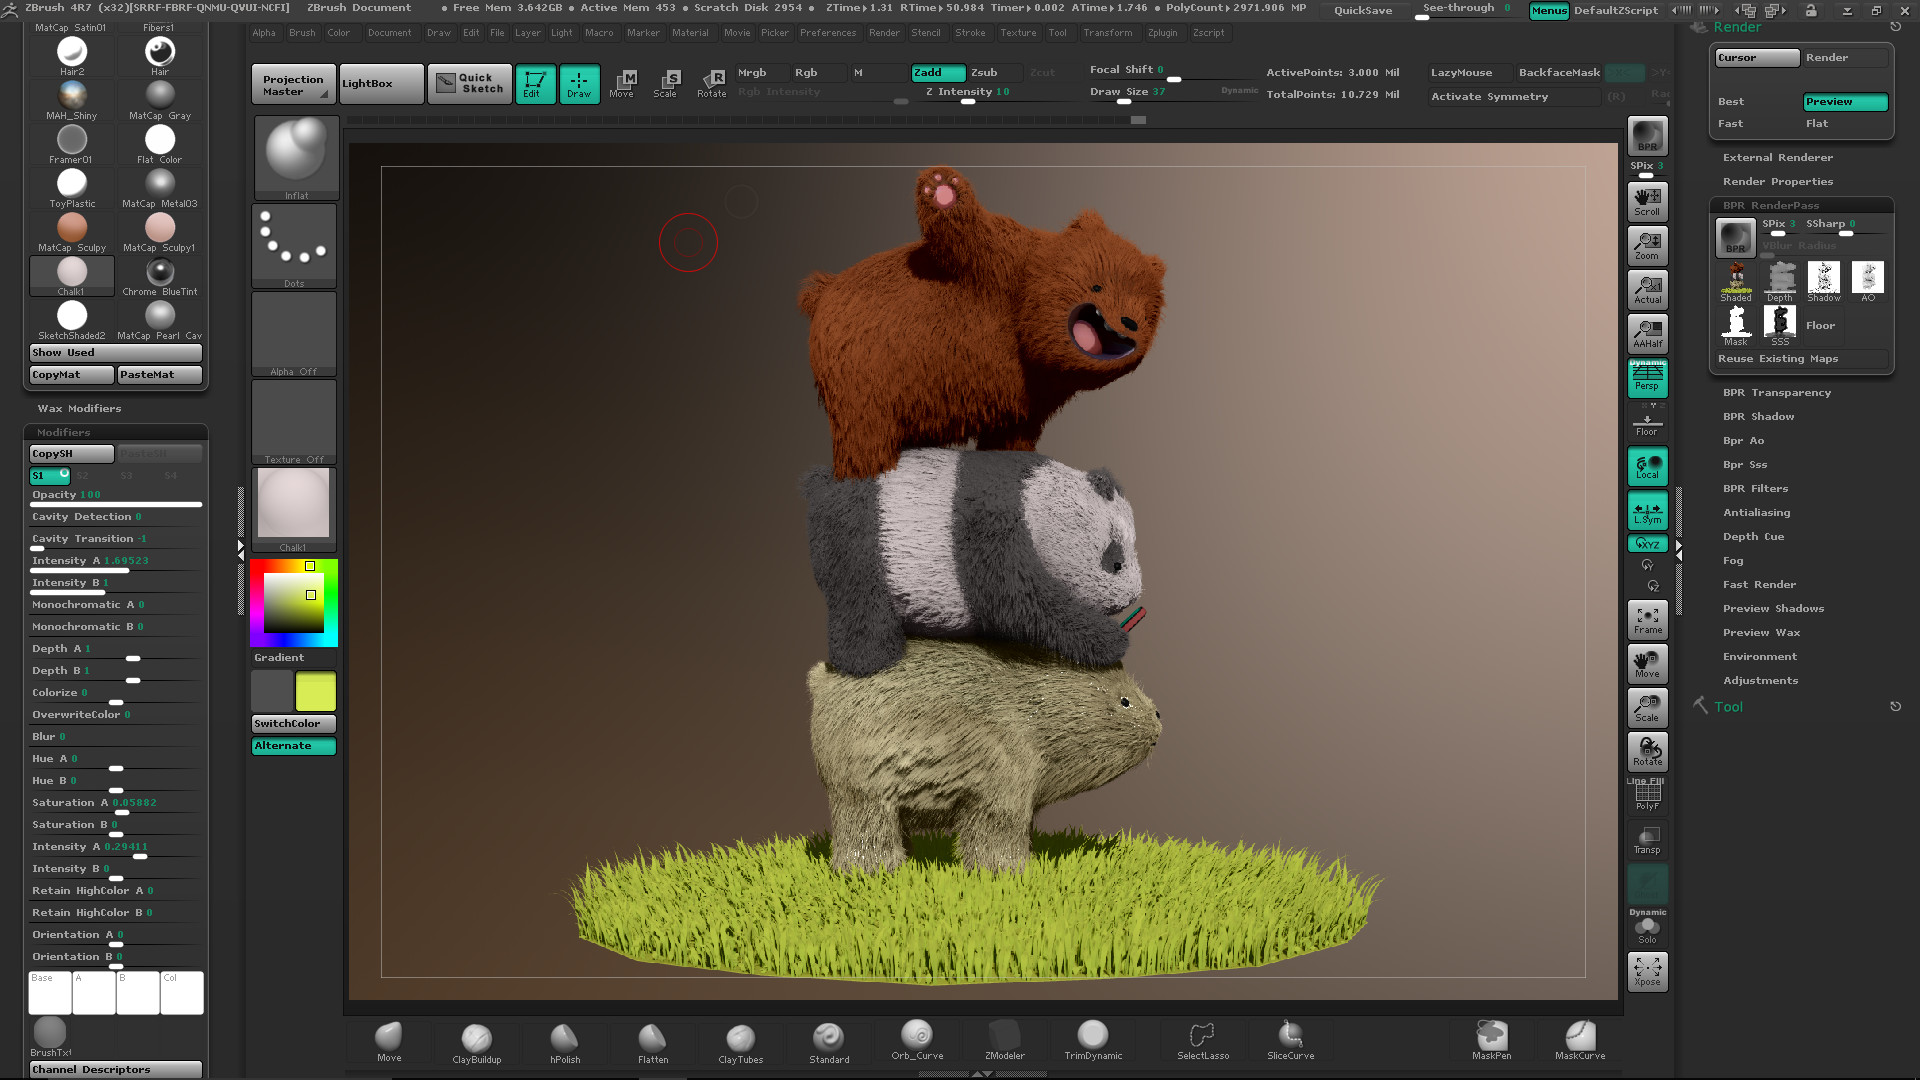Screen dimensions: 1920x1080
Task: Select the ClayBuildup brush
Action: [477, 1043]
